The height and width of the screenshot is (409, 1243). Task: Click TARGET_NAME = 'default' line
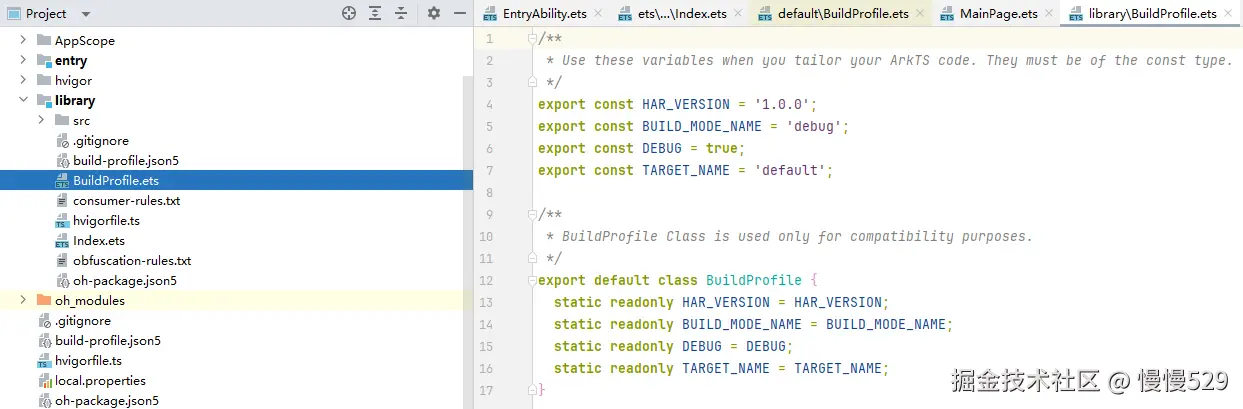point(685,170)
